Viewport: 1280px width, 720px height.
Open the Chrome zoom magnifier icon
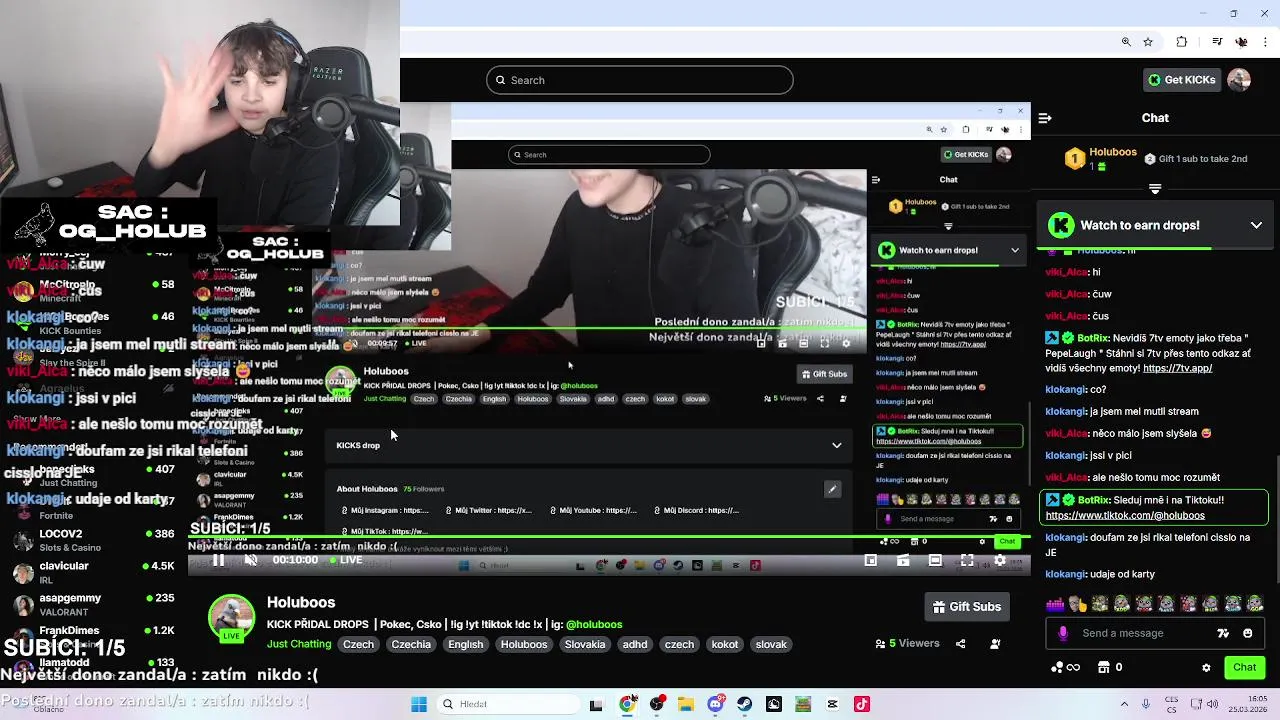click(1126, 42)
